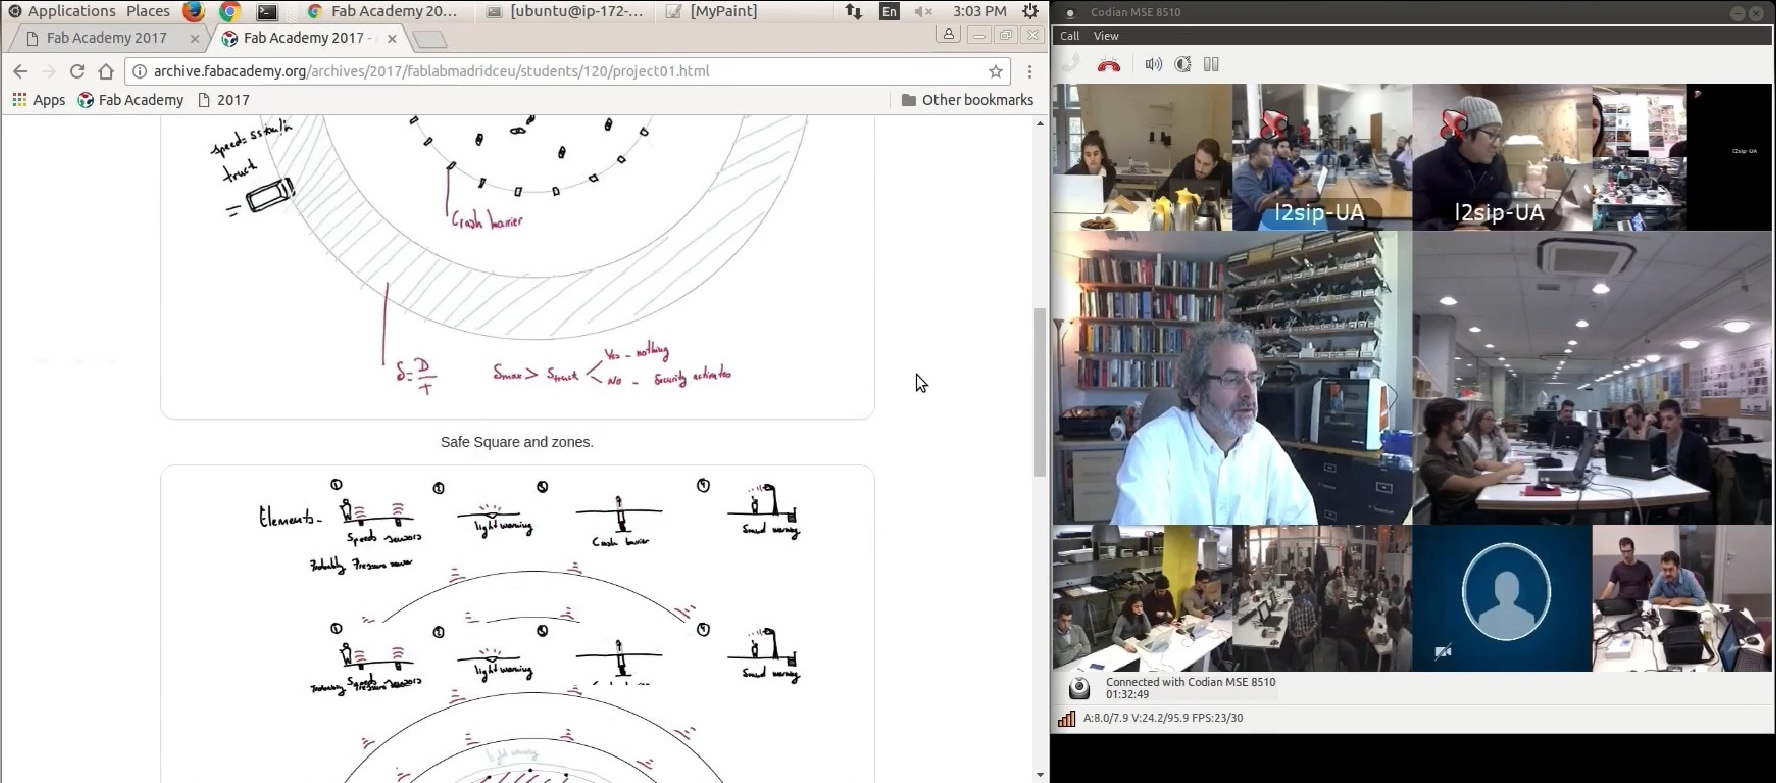Viewport: 1776px width, 783px height.
Task: Launch Chrome from the top panel
Action: 230,11
